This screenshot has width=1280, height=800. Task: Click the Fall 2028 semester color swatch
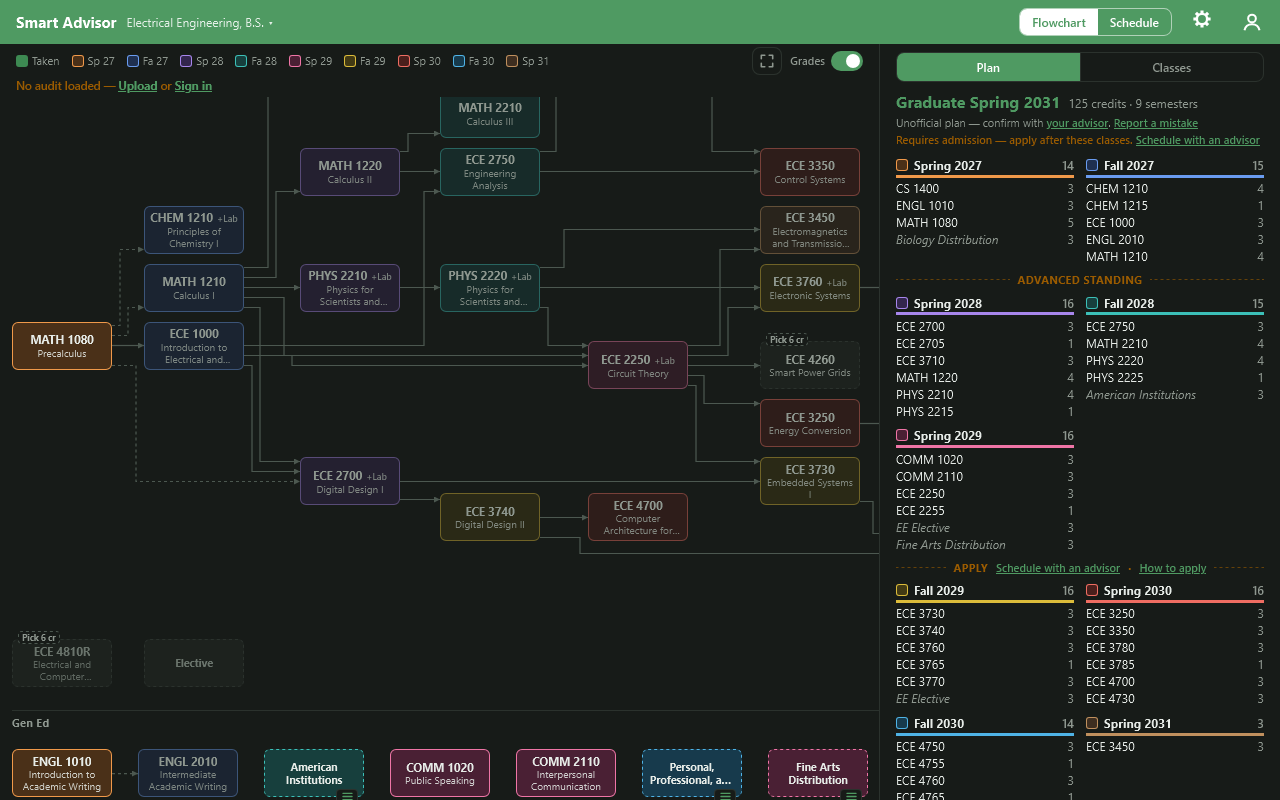click(1092, 303)
